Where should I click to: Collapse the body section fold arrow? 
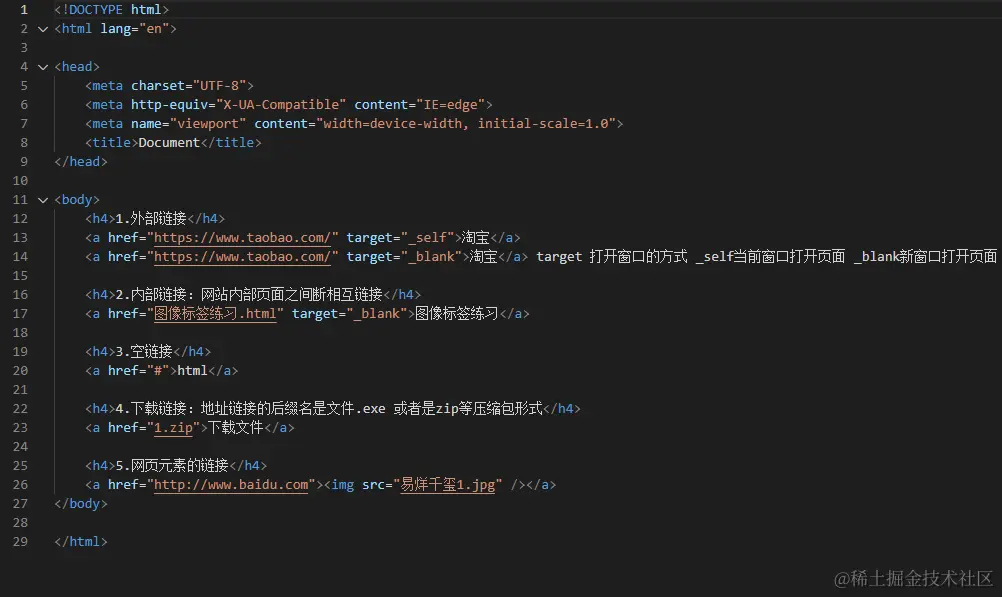pyautogui.click(x=43, y=200)
